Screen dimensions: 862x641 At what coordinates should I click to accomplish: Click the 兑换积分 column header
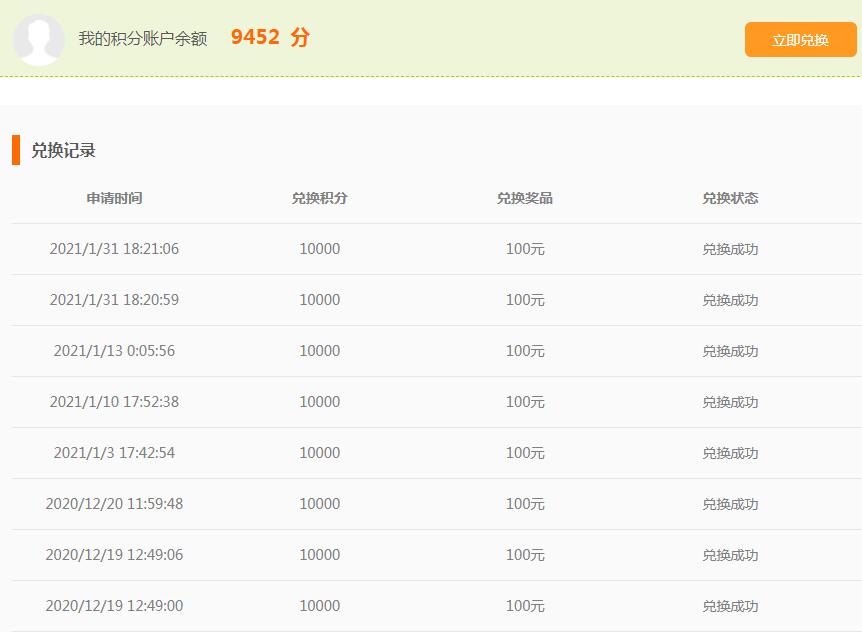(x=320, y=198)
